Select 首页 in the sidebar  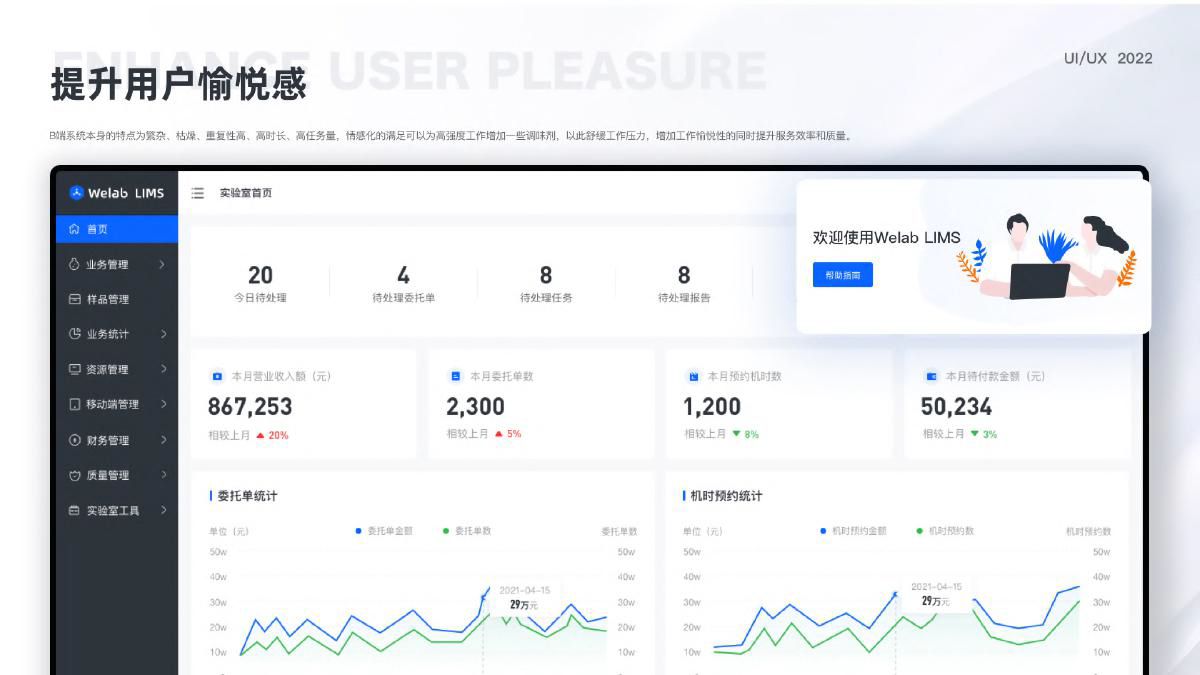(117, 229)
